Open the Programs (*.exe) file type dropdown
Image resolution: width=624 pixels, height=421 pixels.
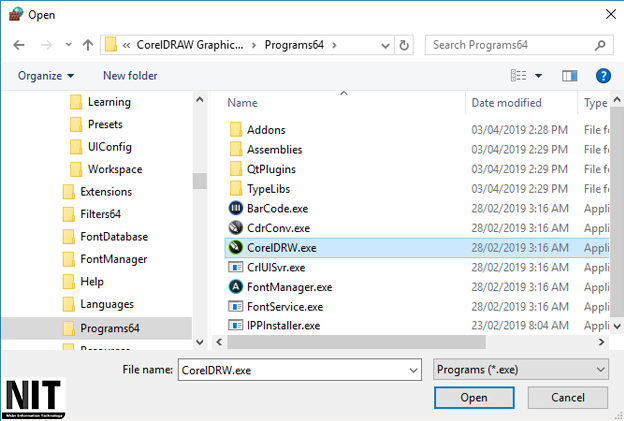point(521,370)
